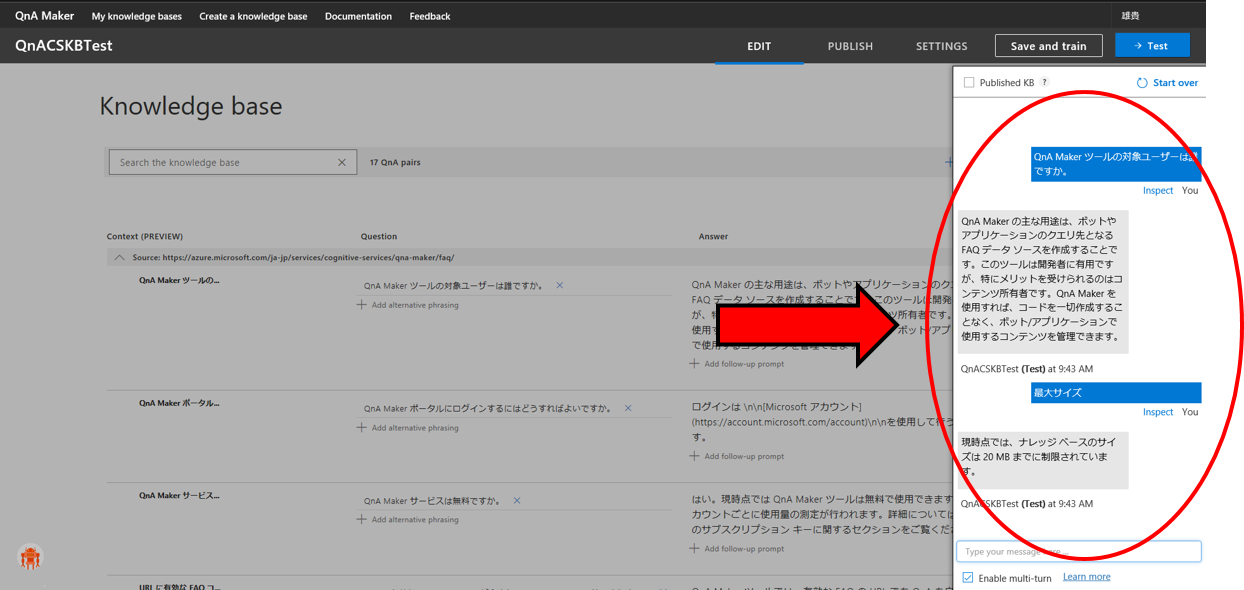Viewport: 1244px width, 590px height.
Task: Remove question QnA Maker ポータルにログインするには
Action: pyautogui.click(x=628, y=408)
